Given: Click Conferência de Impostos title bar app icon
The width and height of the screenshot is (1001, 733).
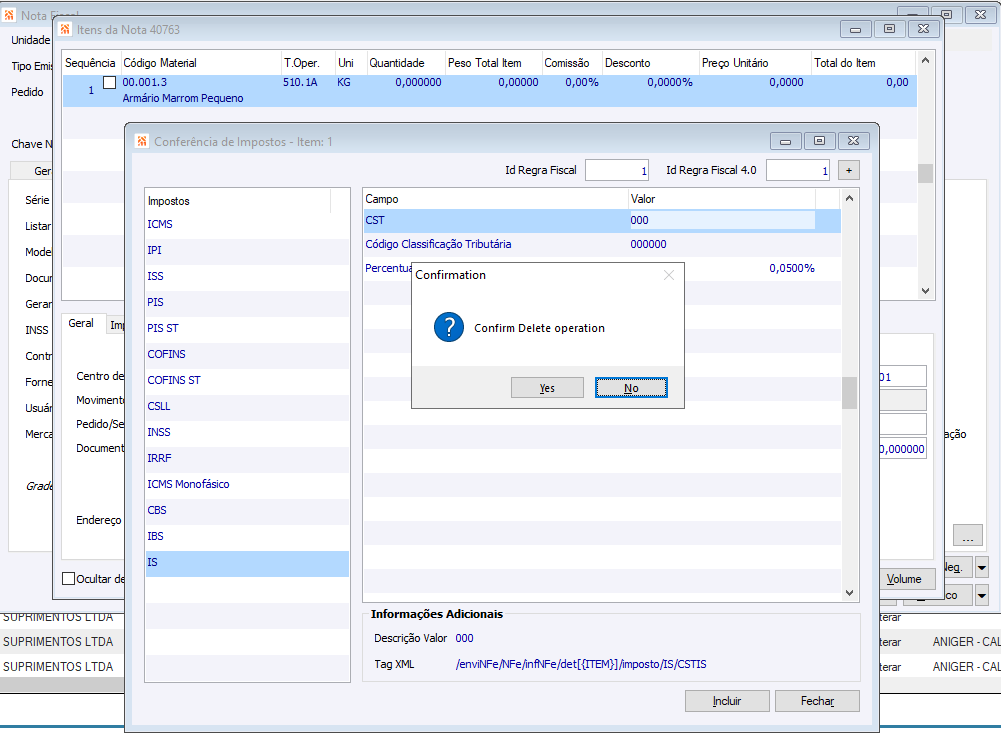Looking at the screenshot, I should 142,141.
